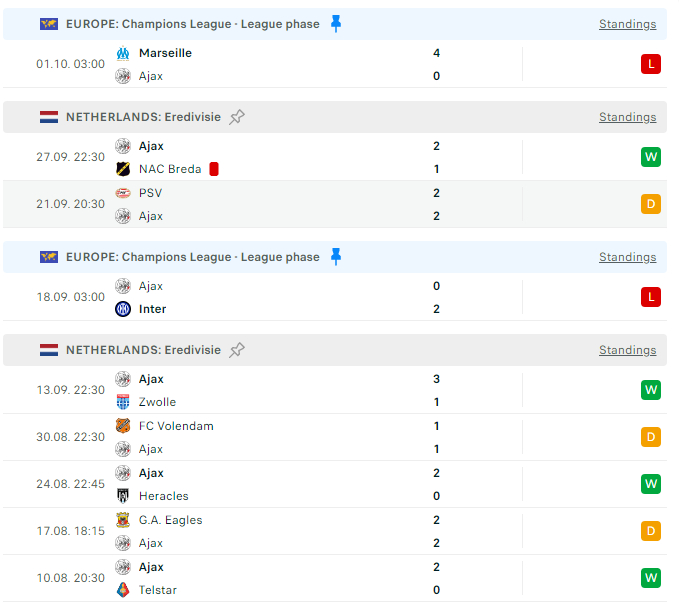Click the Heracles team logo
The image size is (679, 605).
point(123,496)
